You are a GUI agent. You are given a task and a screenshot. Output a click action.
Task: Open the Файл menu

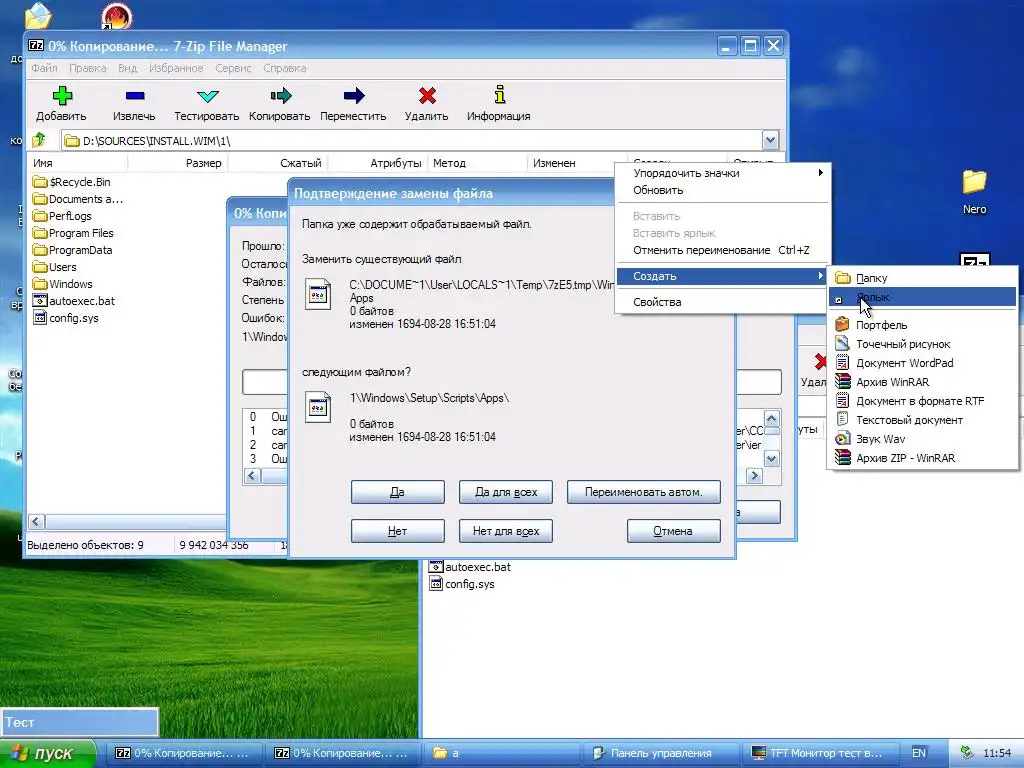(x=44, y=68)
